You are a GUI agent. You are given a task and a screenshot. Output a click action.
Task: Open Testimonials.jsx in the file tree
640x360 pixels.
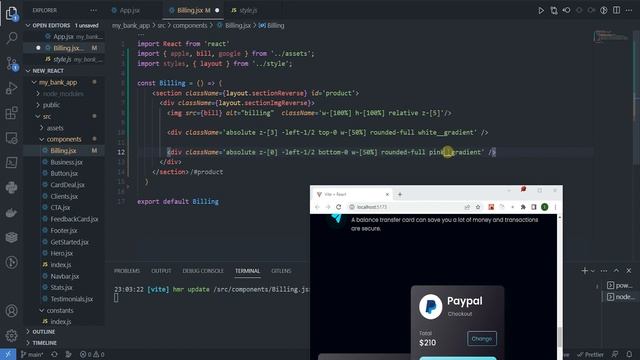point(71,299)
